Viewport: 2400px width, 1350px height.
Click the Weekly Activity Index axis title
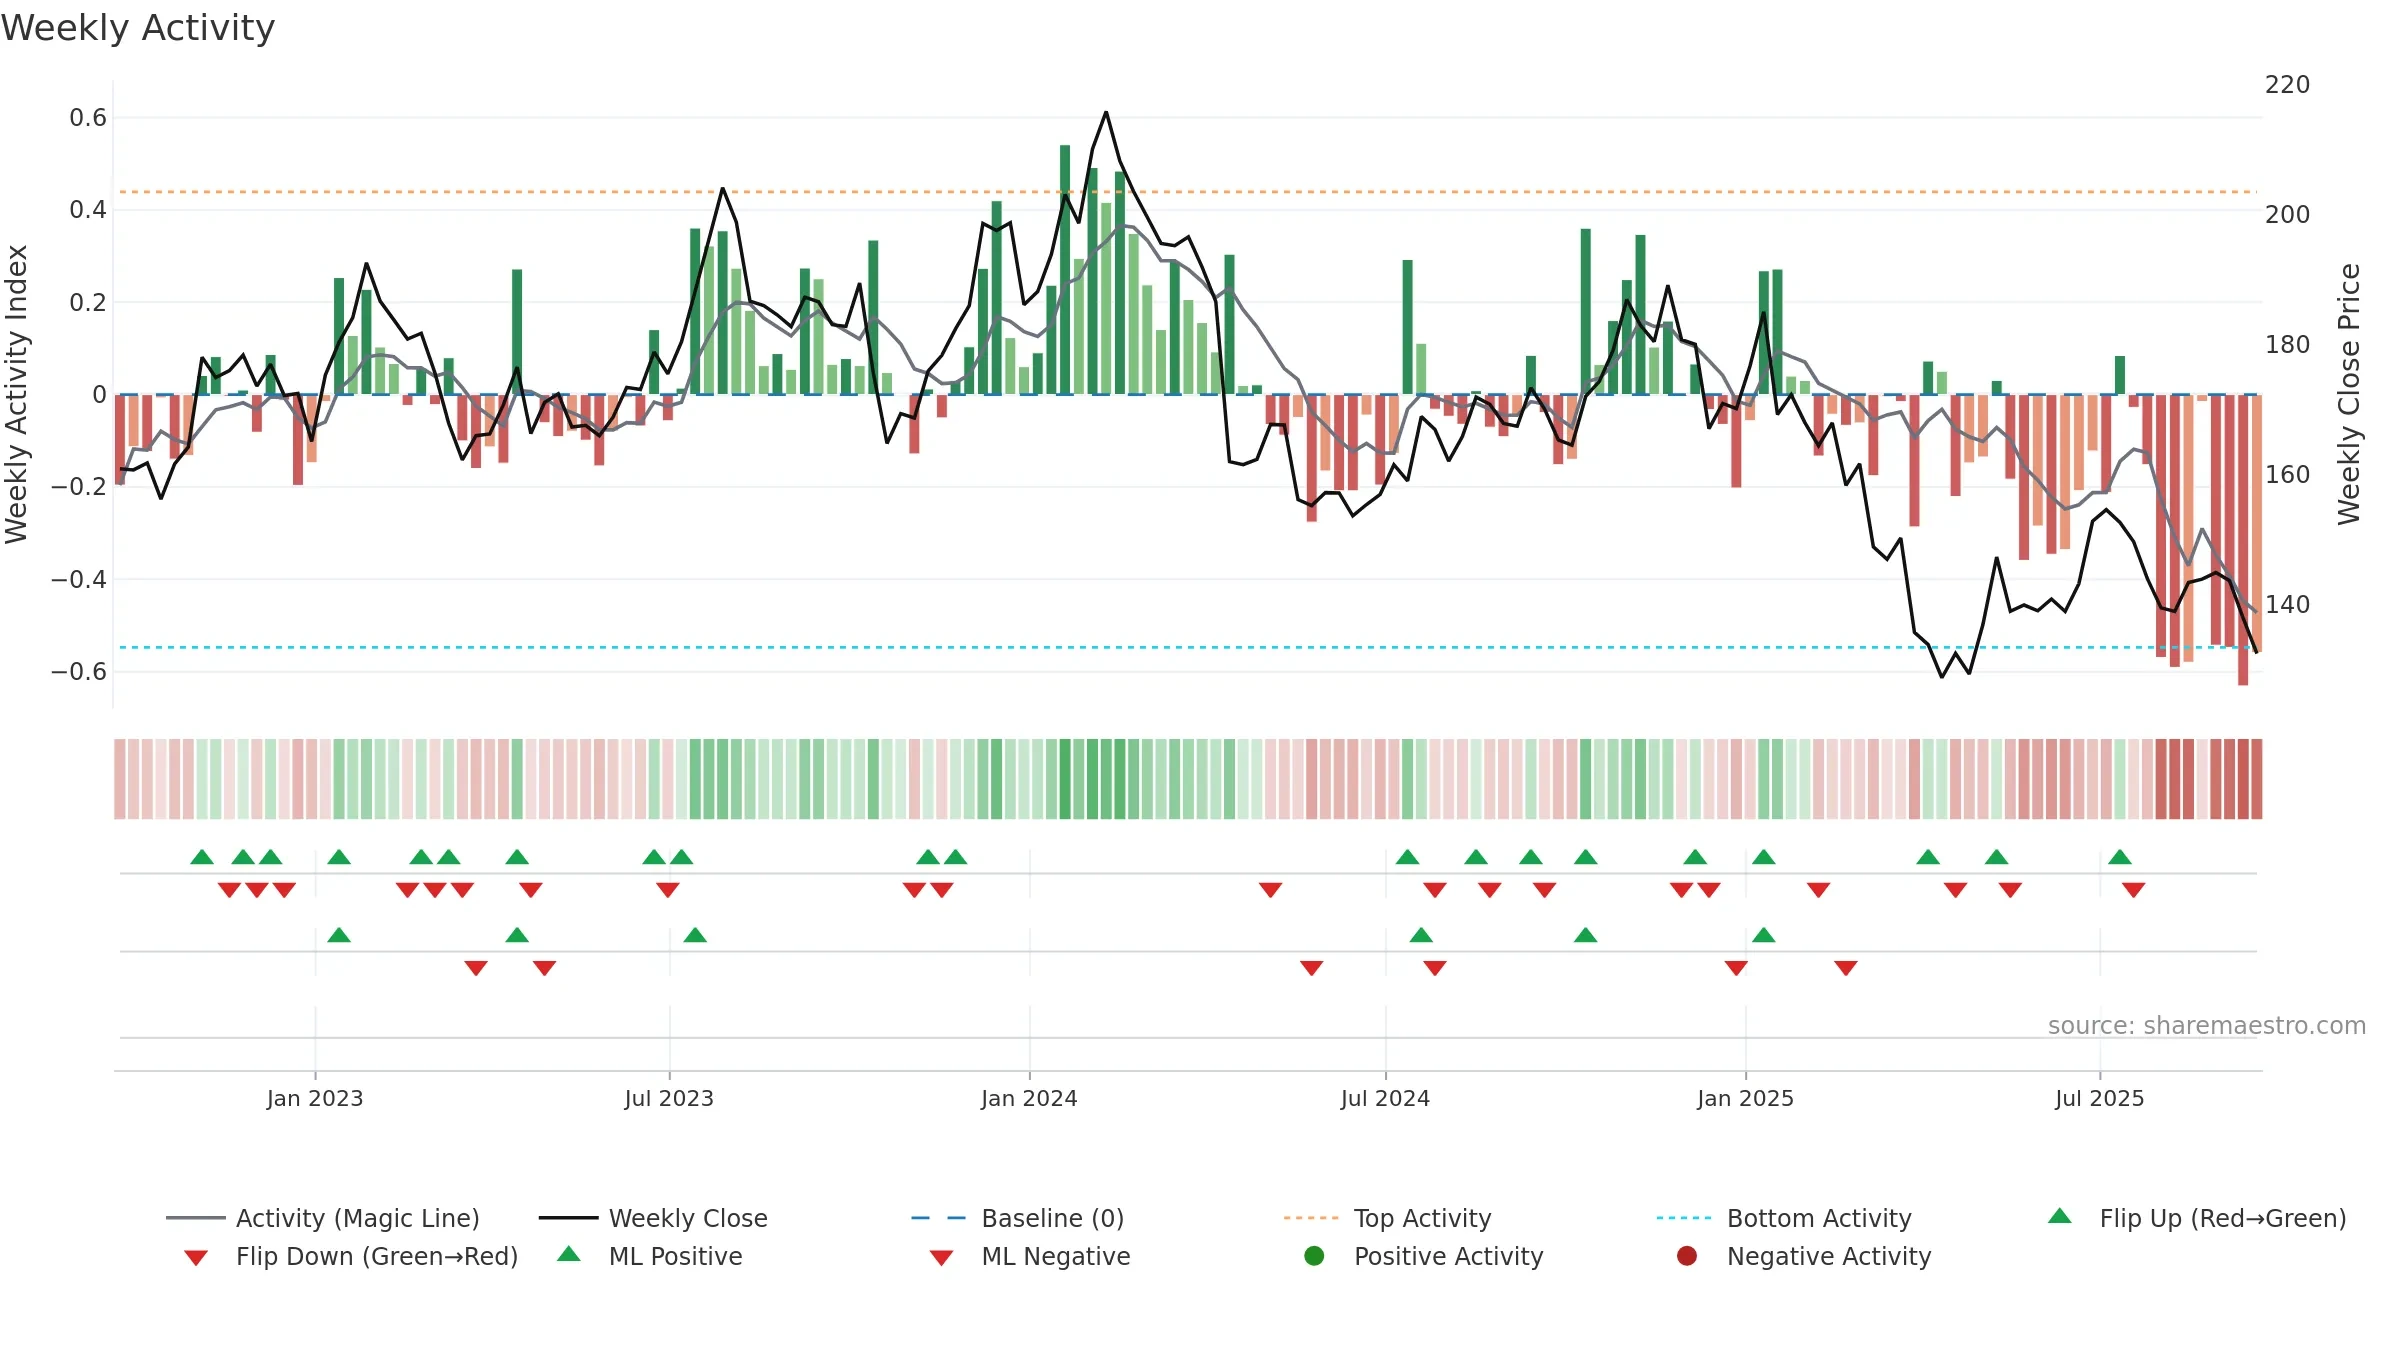click(x=16, y=394)
